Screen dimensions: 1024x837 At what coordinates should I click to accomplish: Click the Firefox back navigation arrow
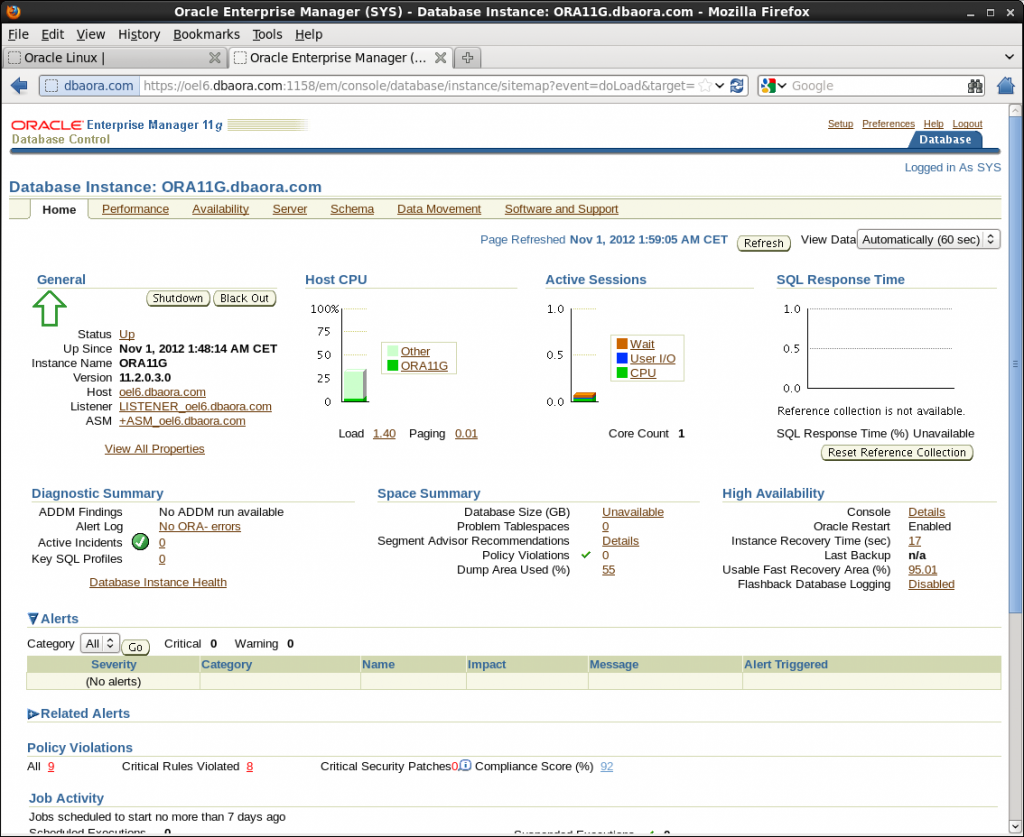[20, 86]
